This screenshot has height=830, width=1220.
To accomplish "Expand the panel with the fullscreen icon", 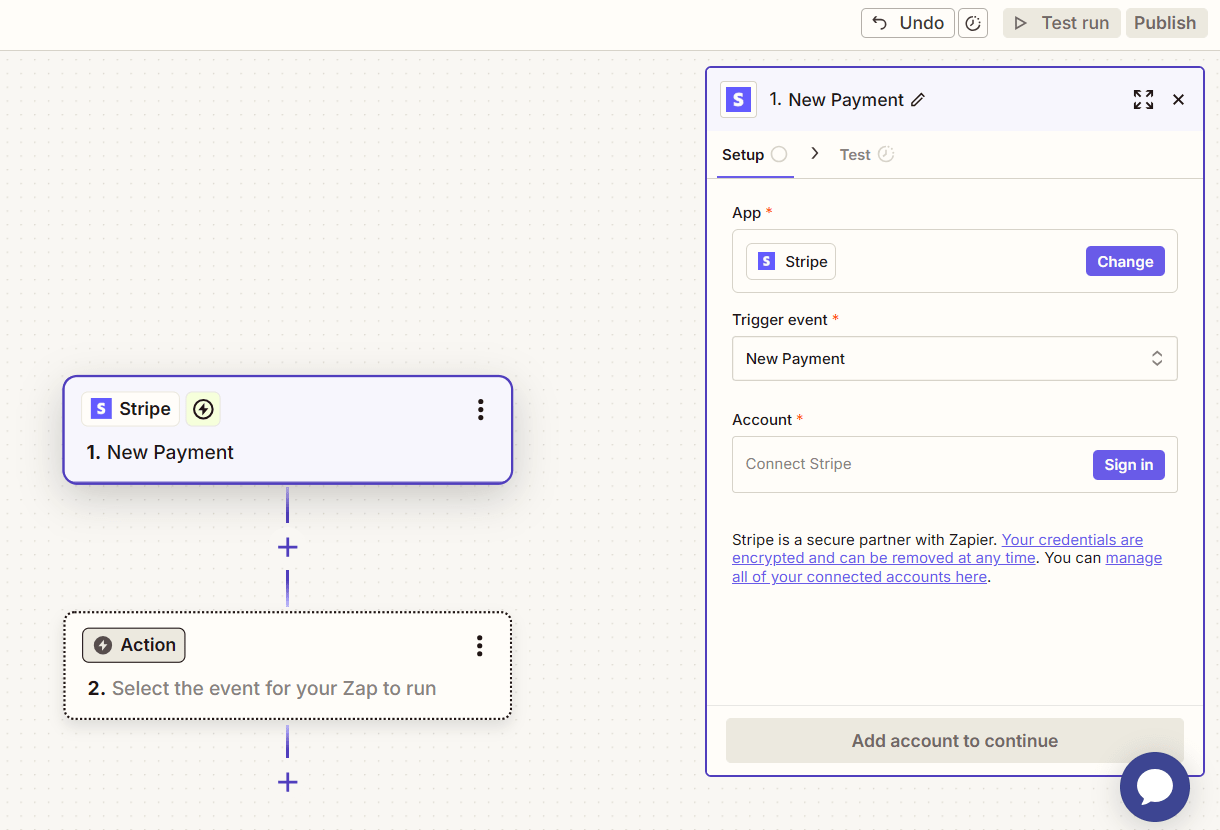I will (1143, 100).
